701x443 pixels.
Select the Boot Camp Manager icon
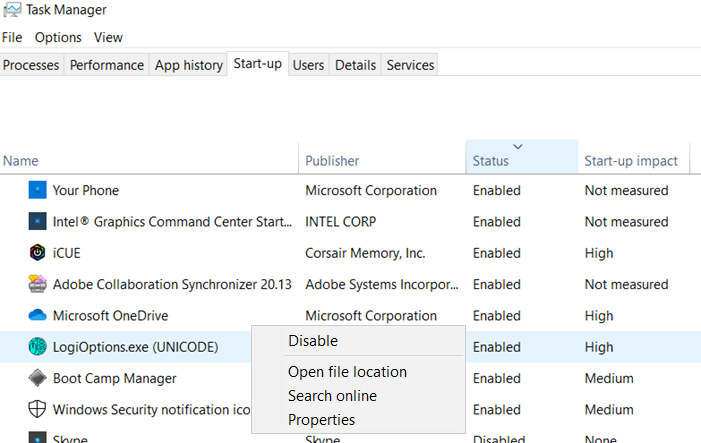[38, 378]
